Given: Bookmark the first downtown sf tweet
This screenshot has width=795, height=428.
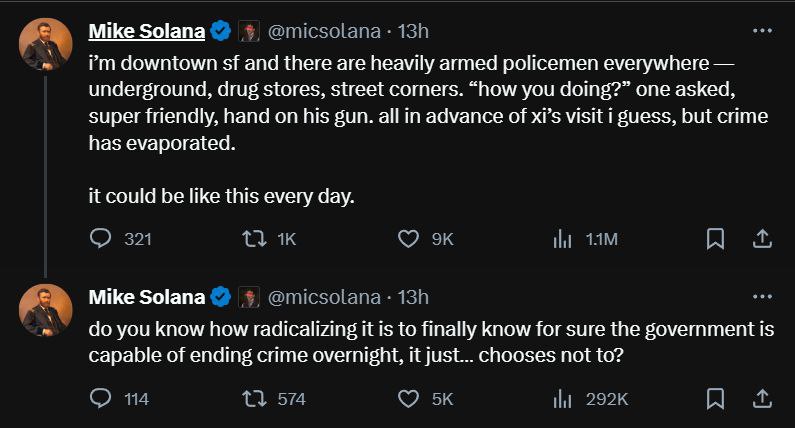Looking at the screenshot, I should 715,239.
